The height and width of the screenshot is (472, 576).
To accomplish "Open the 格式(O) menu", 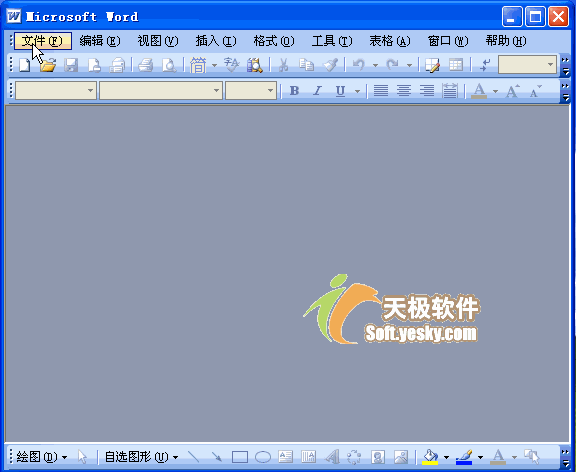I will [x=274, y=41].
